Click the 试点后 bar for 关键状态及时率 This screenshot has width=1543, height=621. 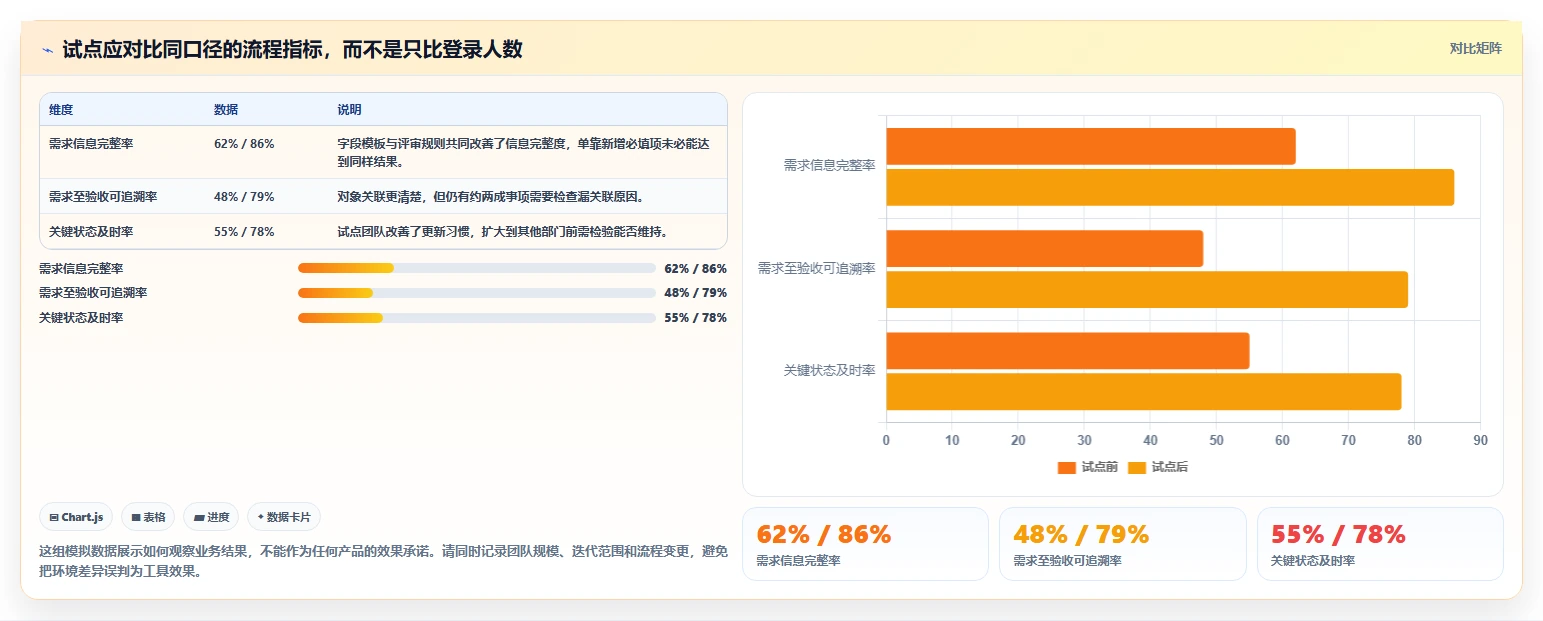(x=1143, y=392)
